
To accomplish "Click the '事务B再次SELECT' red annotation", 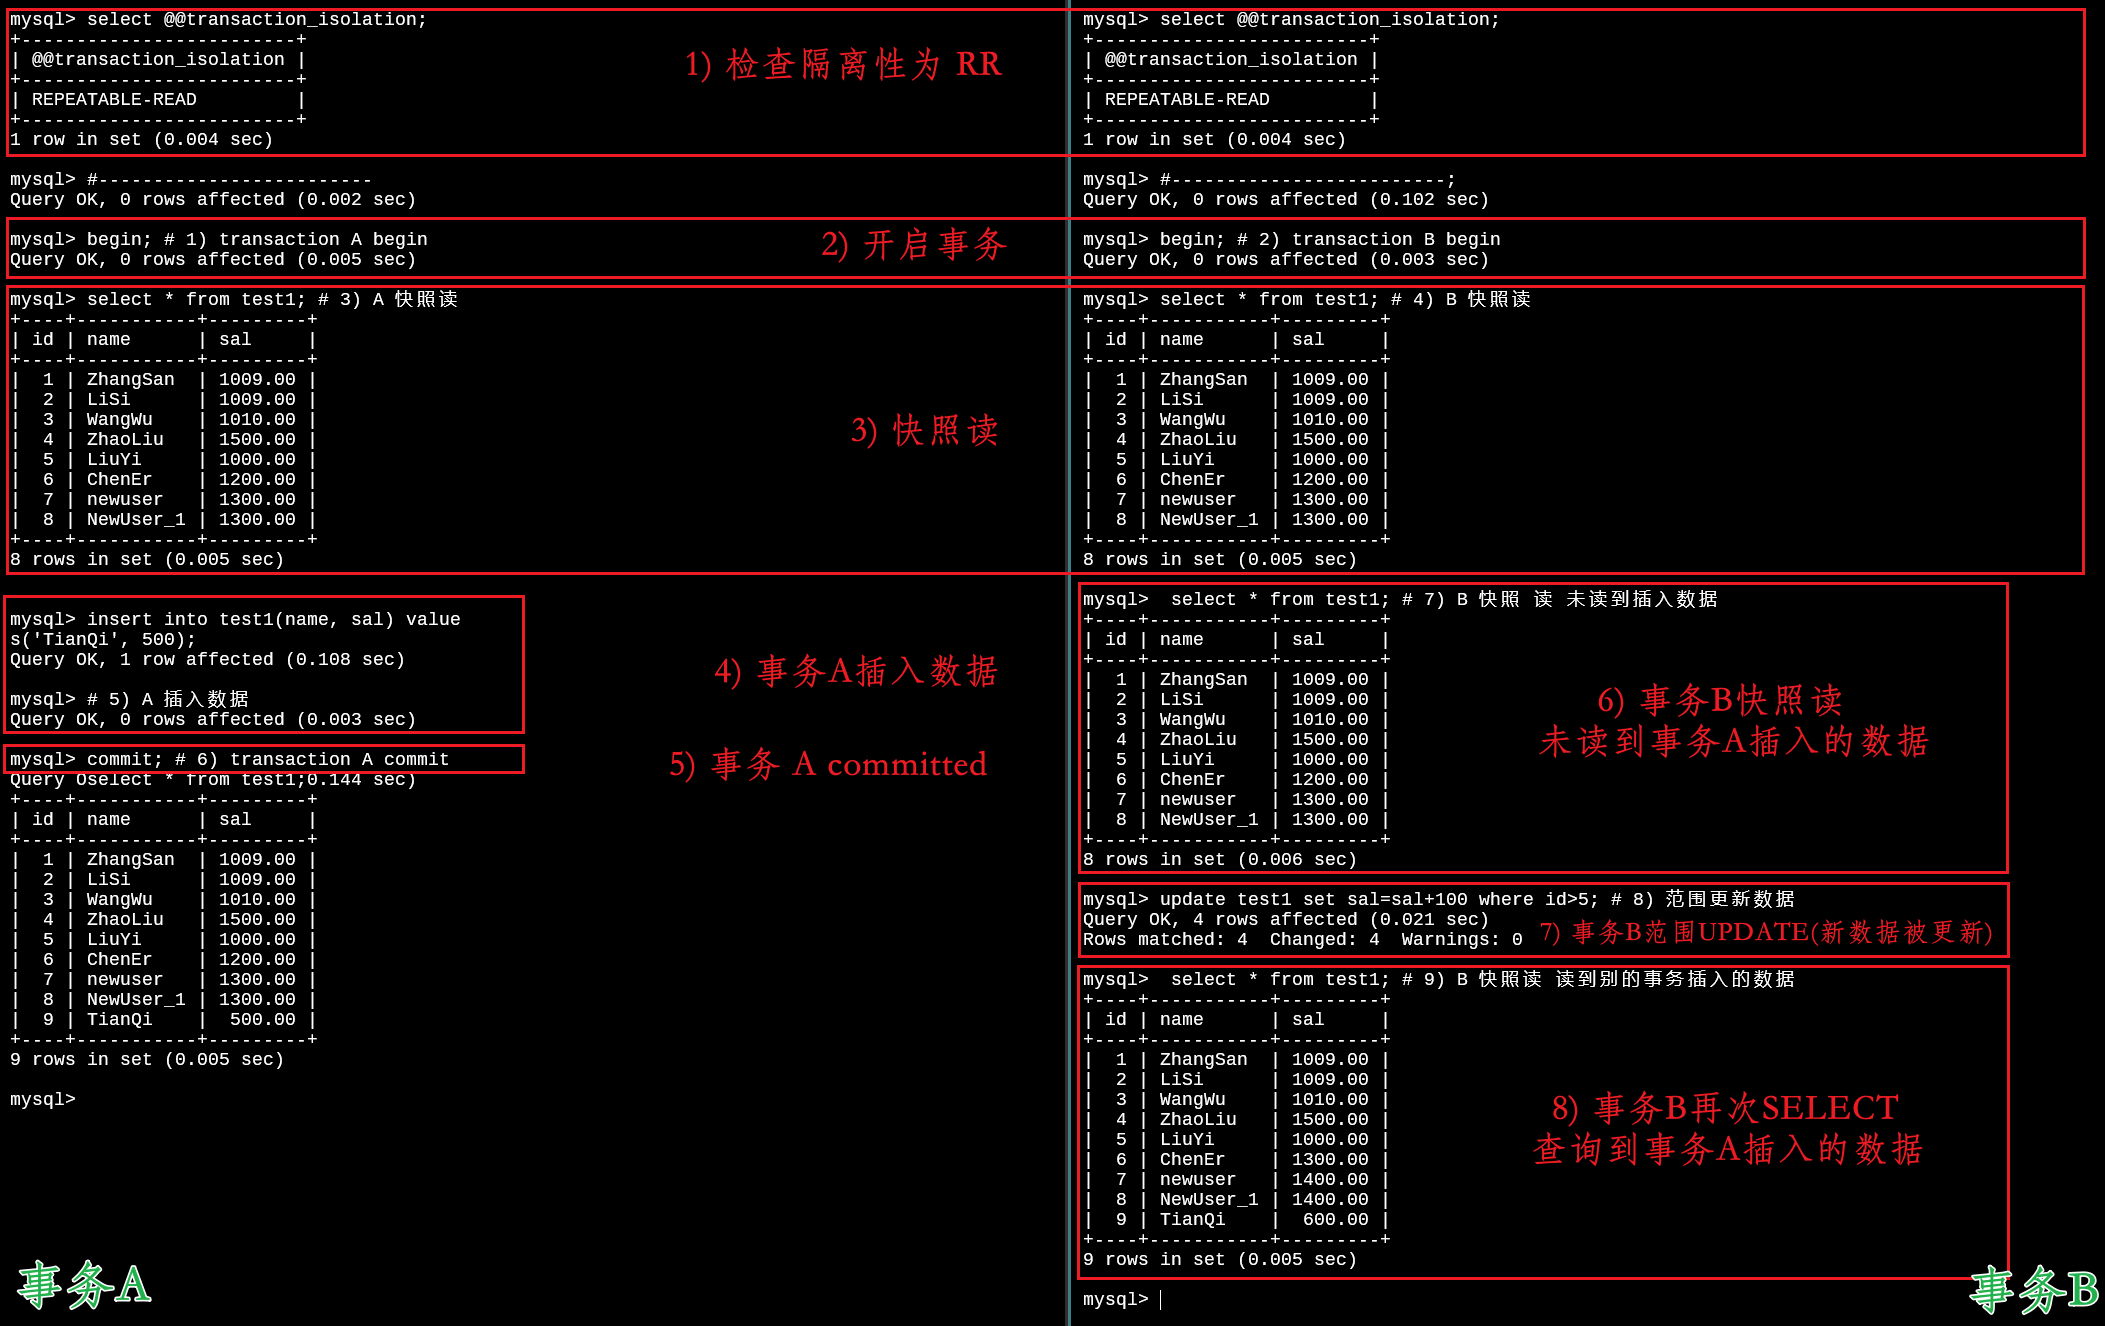I will [x=1726, y=1108].
